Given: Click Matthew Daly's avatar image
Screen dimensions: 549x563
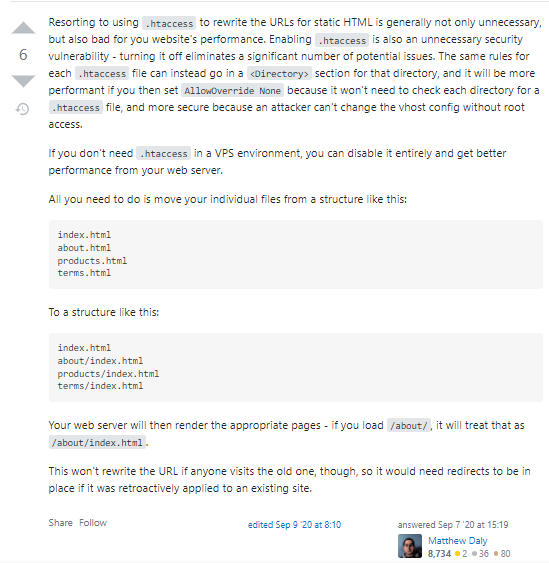Looking at the screenshot, I should 410,546.
